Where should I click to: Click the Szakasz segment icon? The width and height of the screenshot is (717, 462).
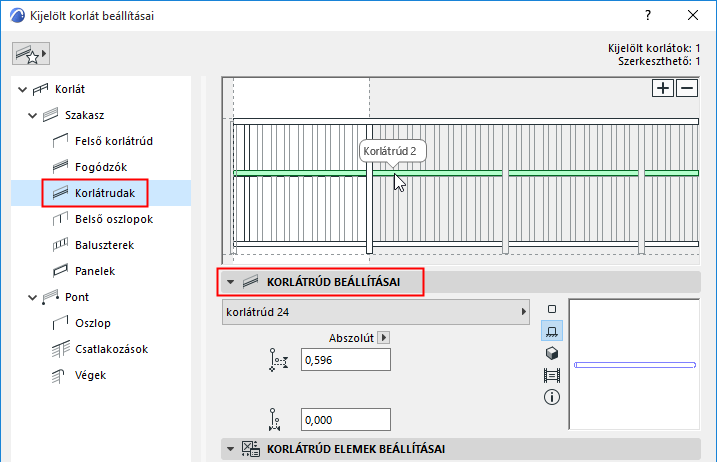pyautogui.click(x=51, y=115)
